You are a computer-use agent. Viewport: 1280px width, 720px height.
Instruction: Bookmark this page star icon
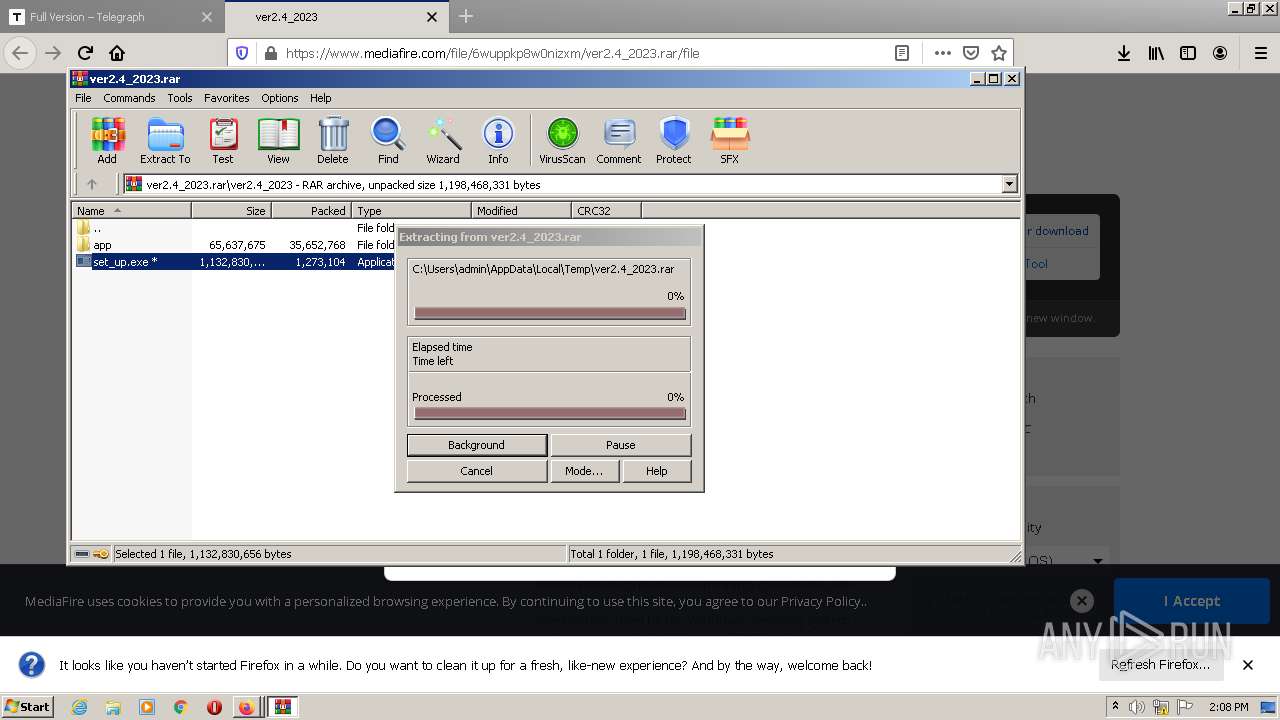[998, 53]
